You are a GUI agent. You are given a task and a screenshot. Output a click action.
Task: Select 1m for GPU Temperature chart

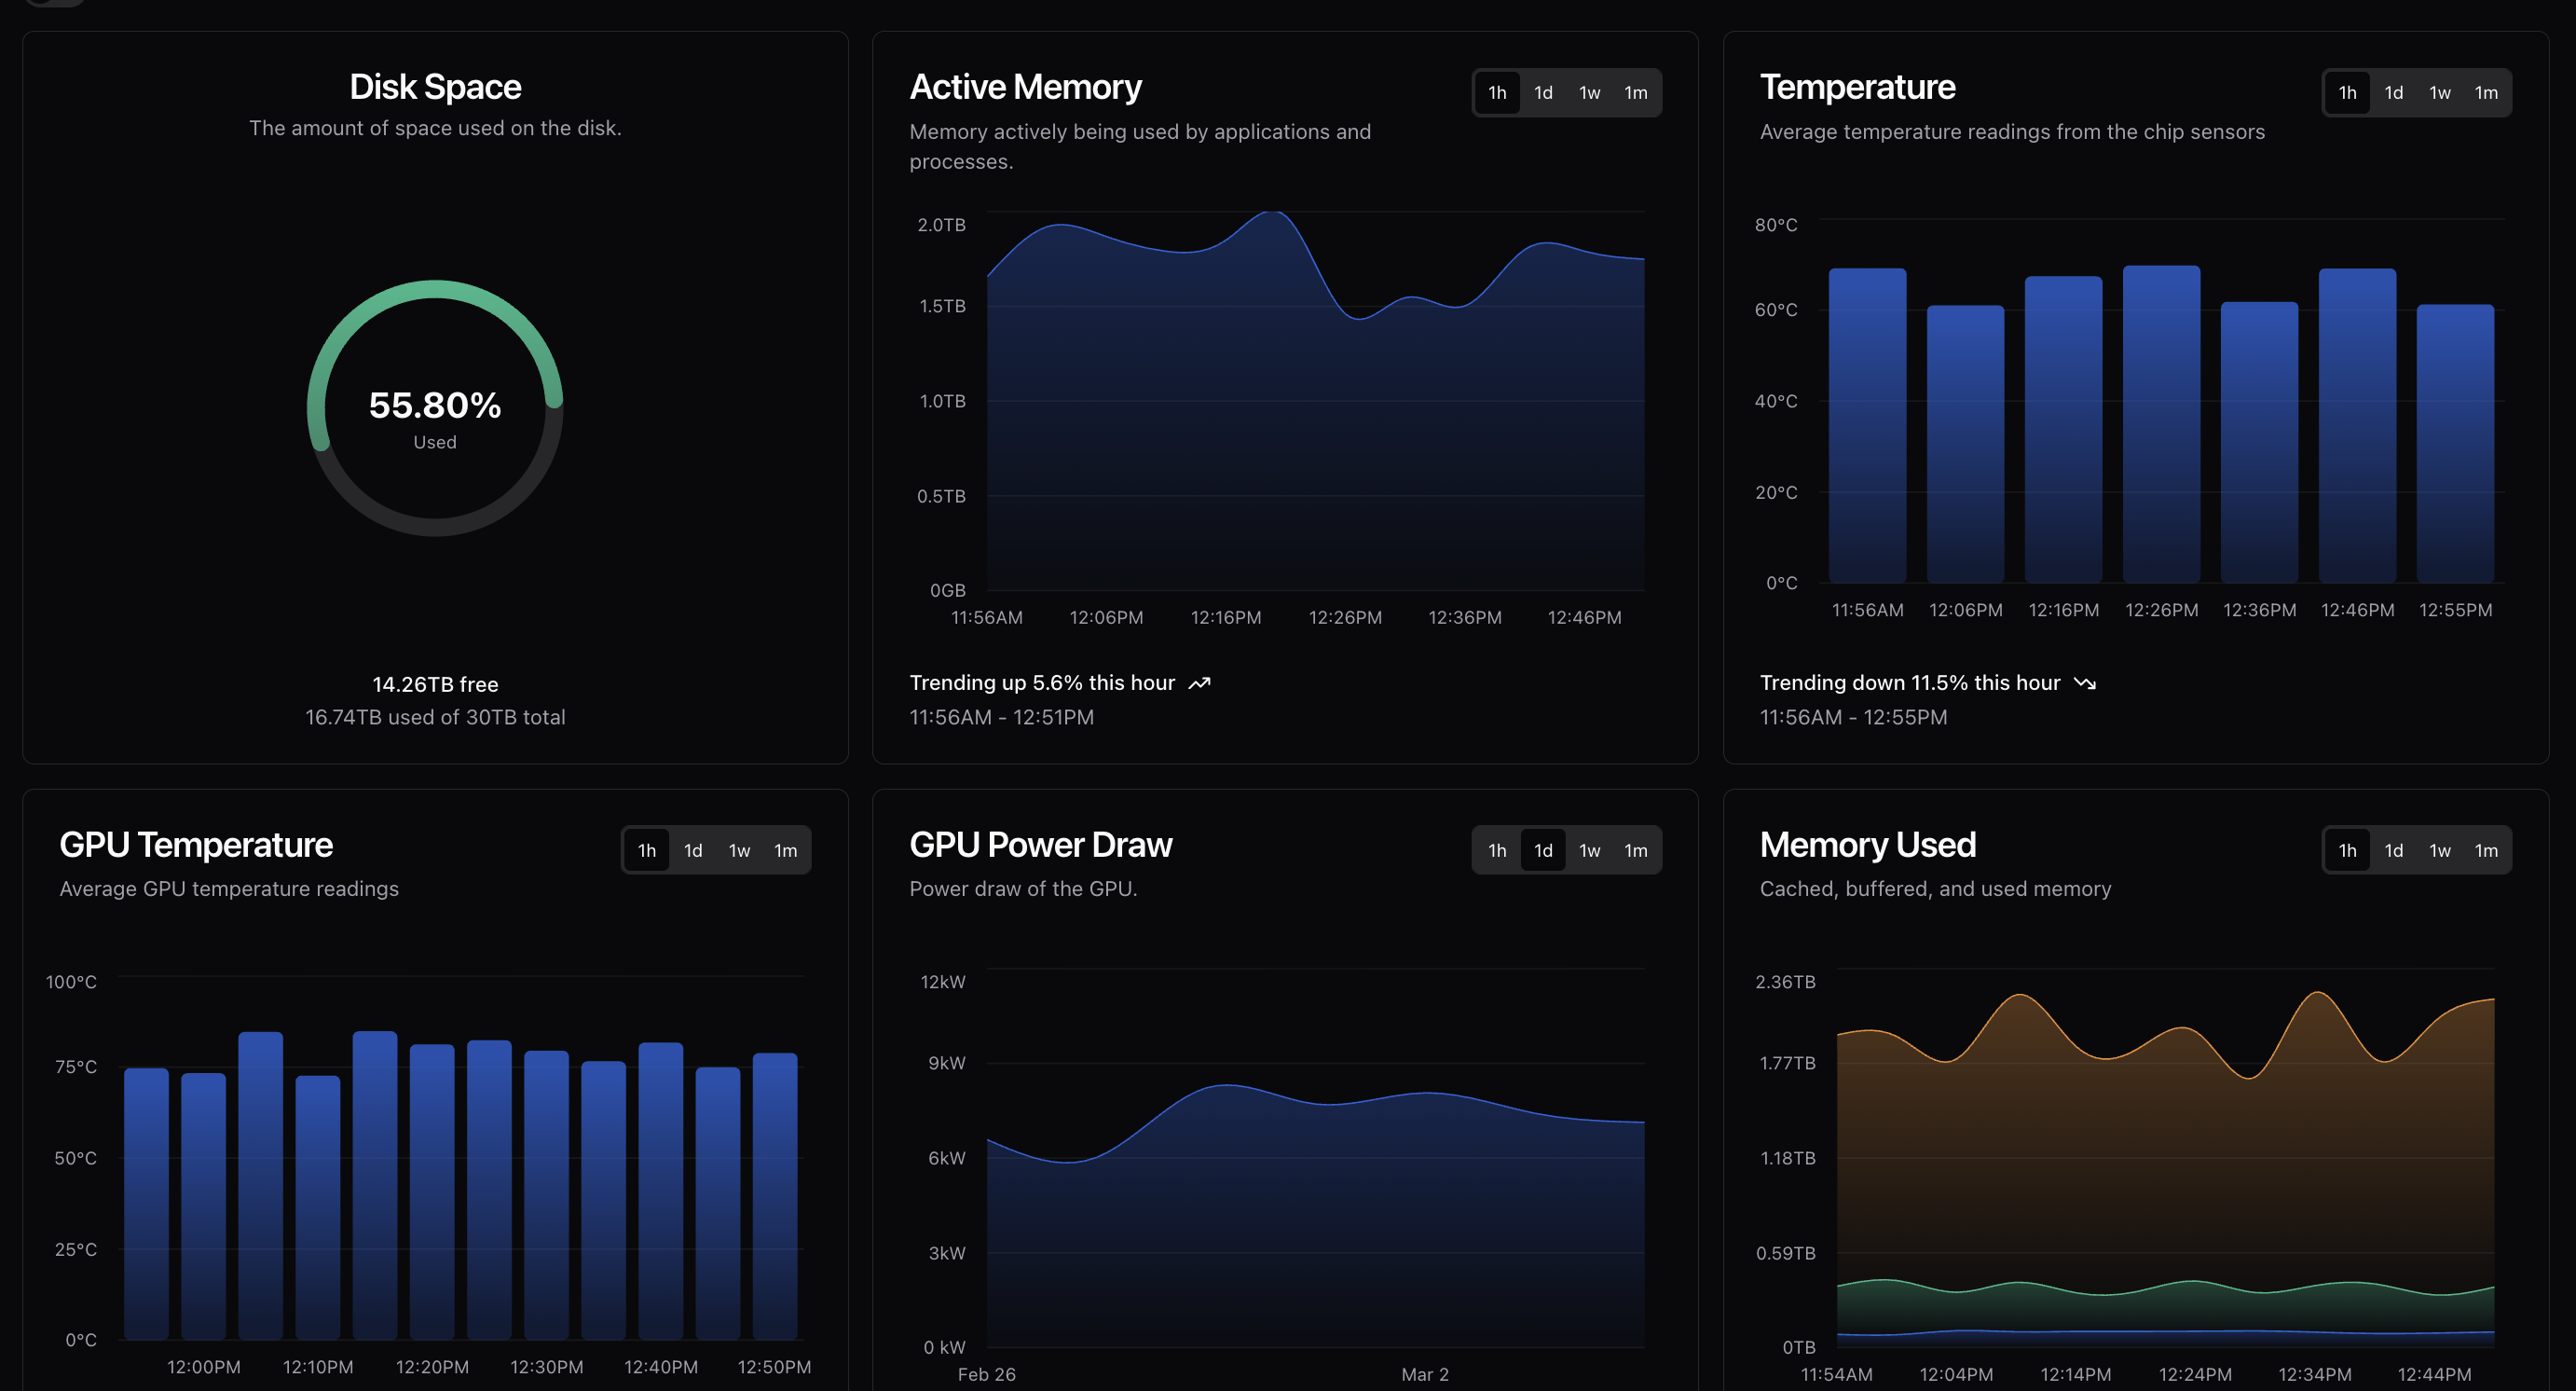tap(785, 851)
